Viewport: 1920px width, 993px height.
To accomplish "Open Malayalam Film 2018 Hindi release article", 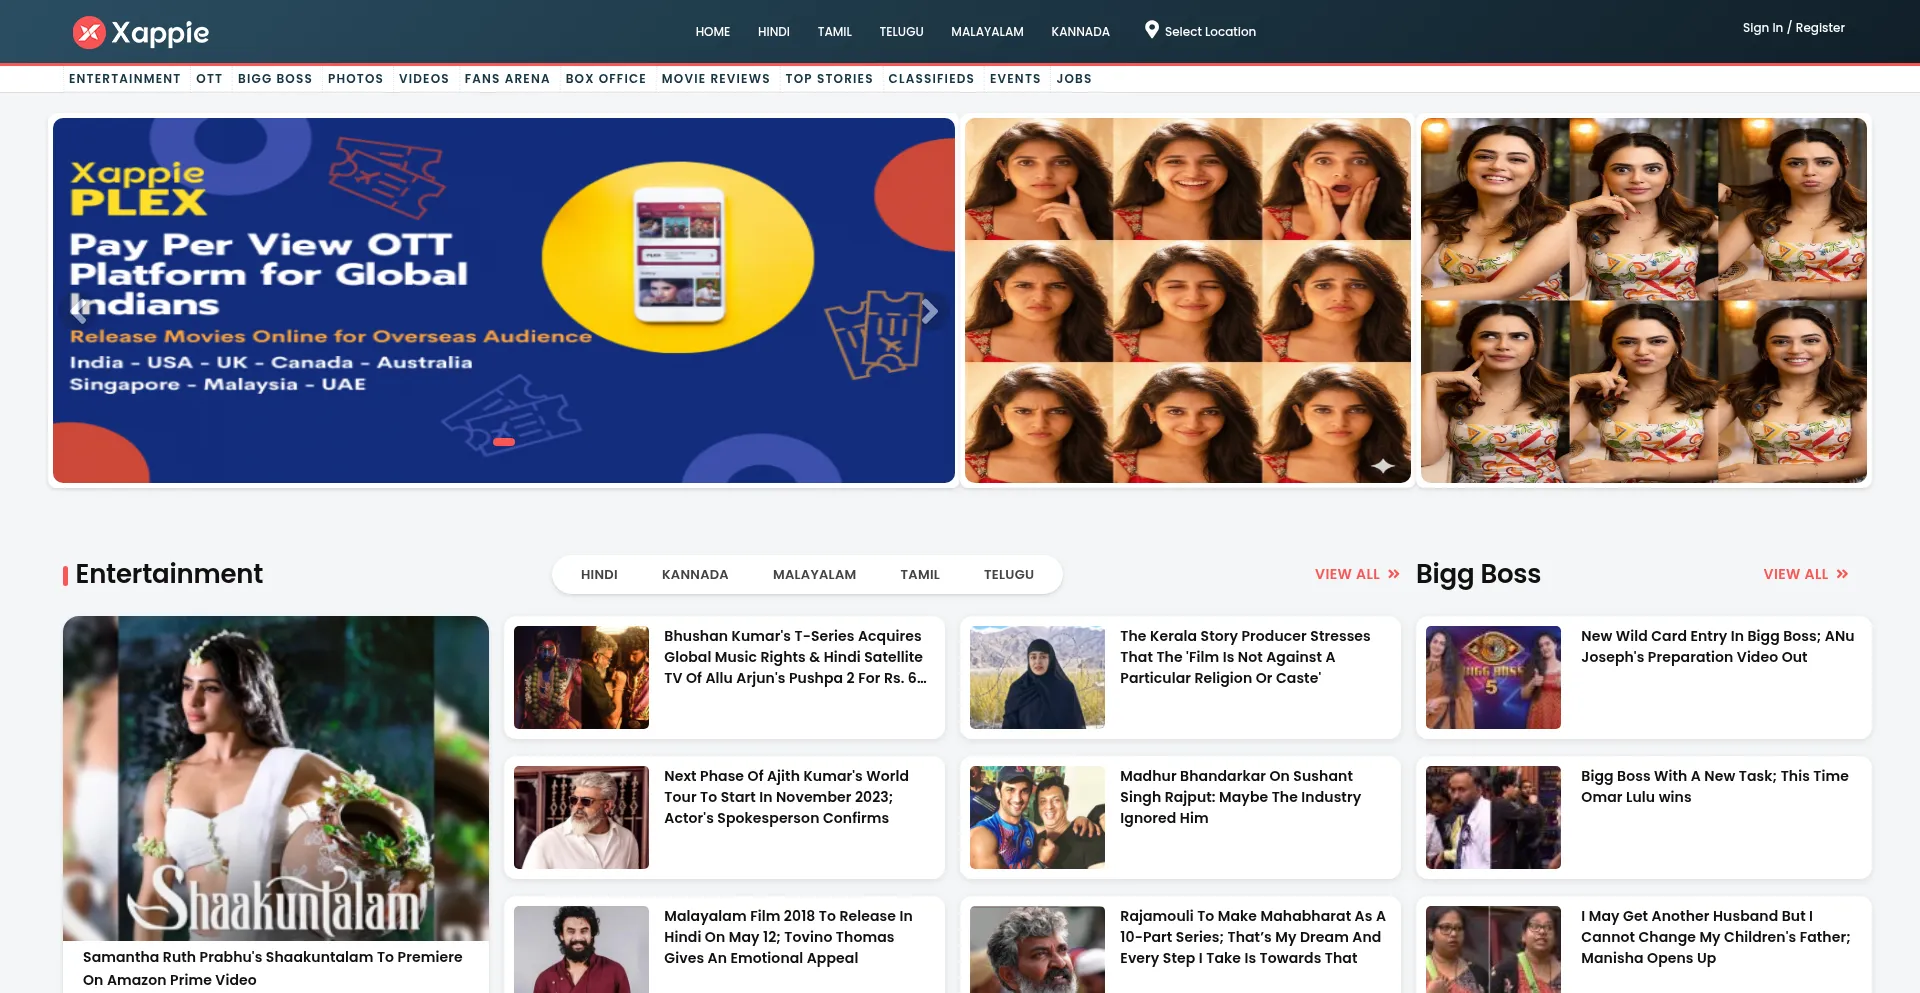I will click(788, 937).
